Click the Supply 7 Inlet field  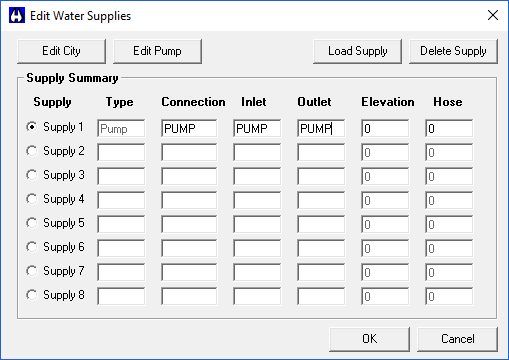(x=257, y=272)
